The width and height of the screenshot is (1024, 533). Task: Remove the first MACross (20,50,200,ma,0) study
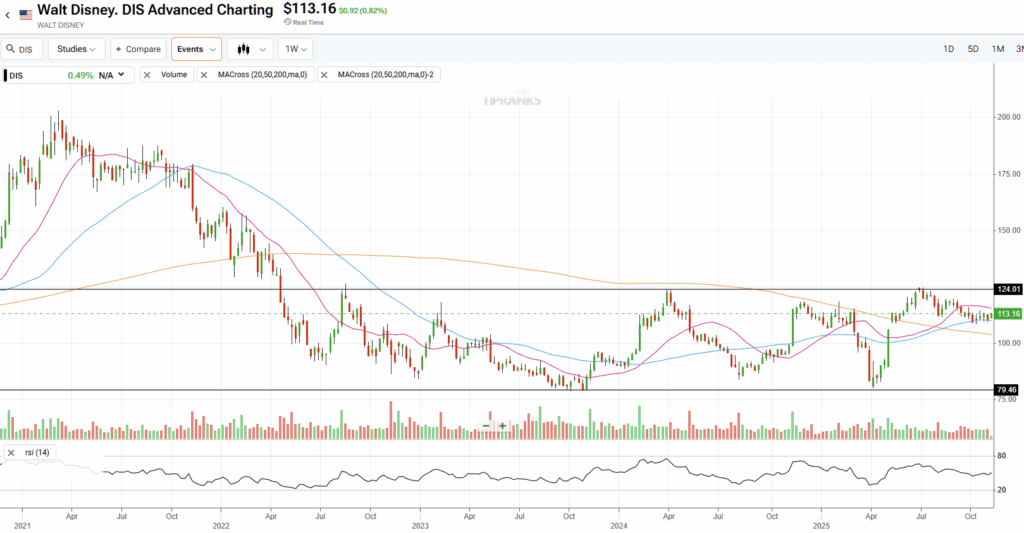[x=206, y=75]
